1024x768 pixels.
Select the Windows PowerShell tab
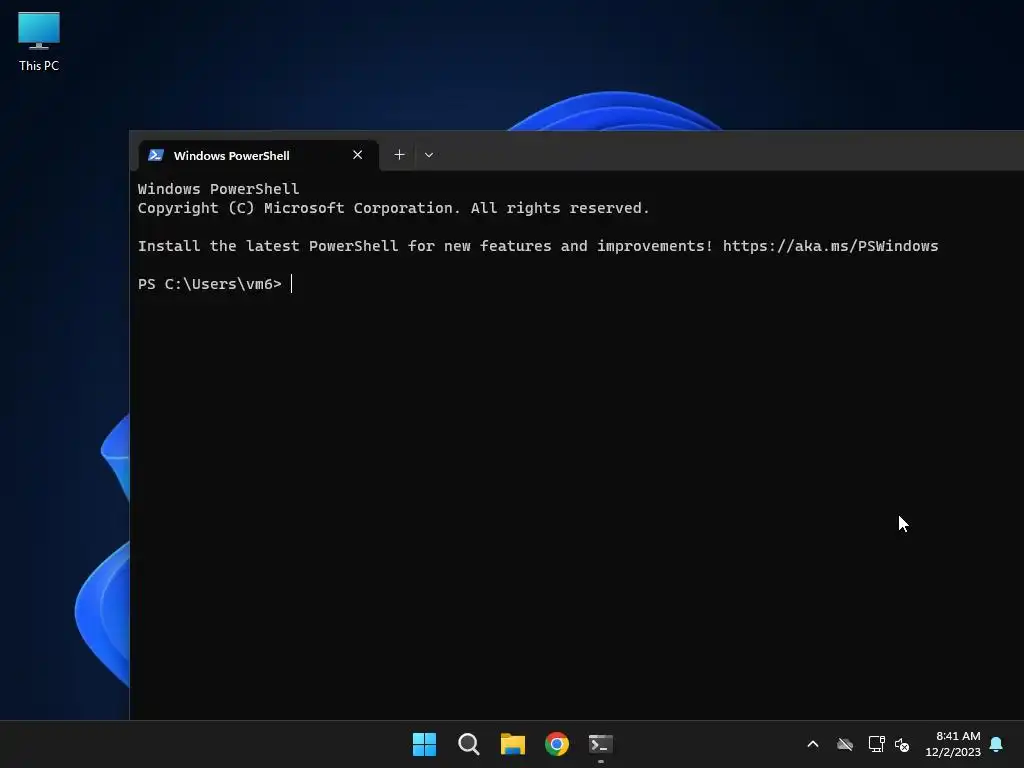(259, 155)
